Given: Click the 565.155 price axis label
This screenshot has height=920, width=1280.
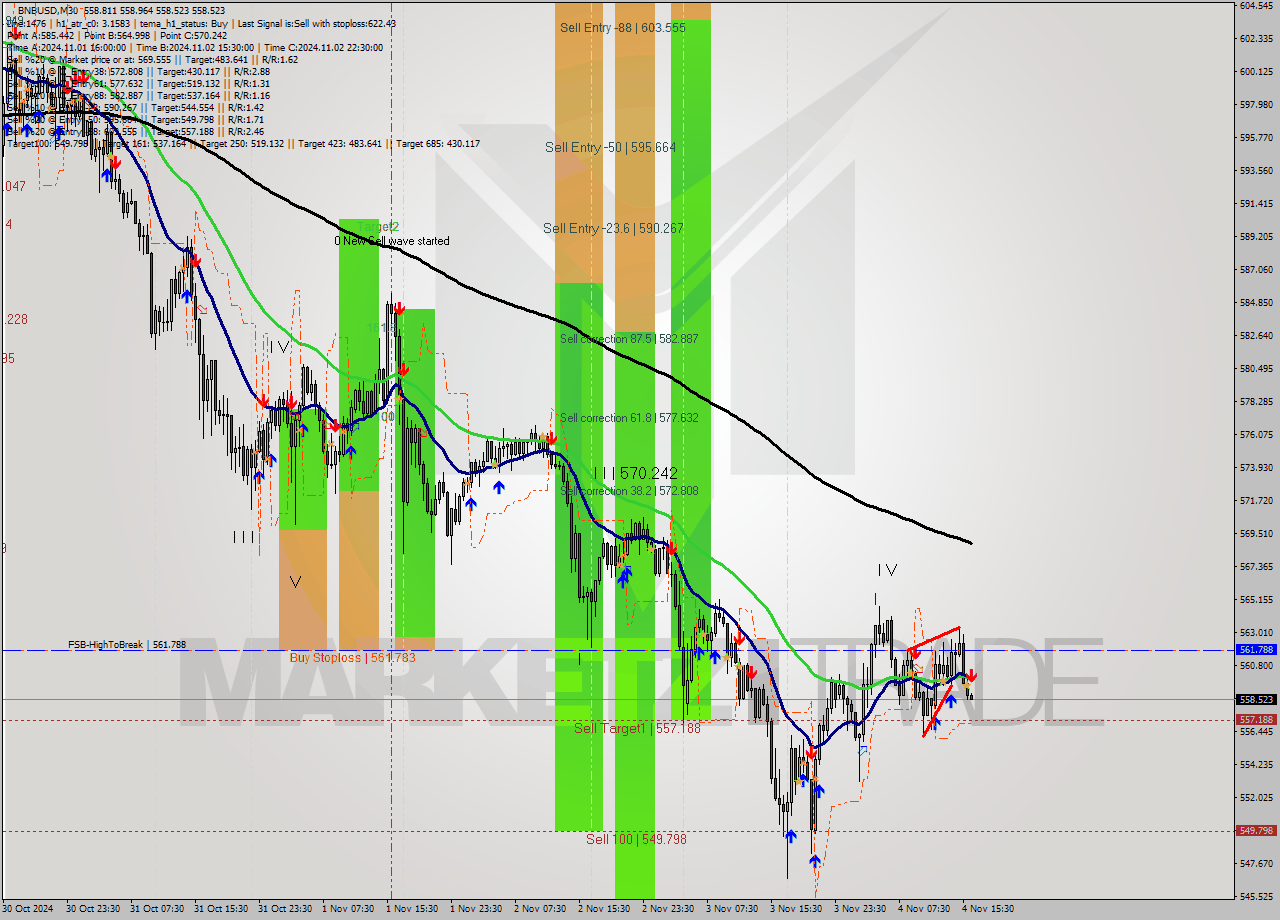Looking at the screenshot, I should (x=1256, y=600).
